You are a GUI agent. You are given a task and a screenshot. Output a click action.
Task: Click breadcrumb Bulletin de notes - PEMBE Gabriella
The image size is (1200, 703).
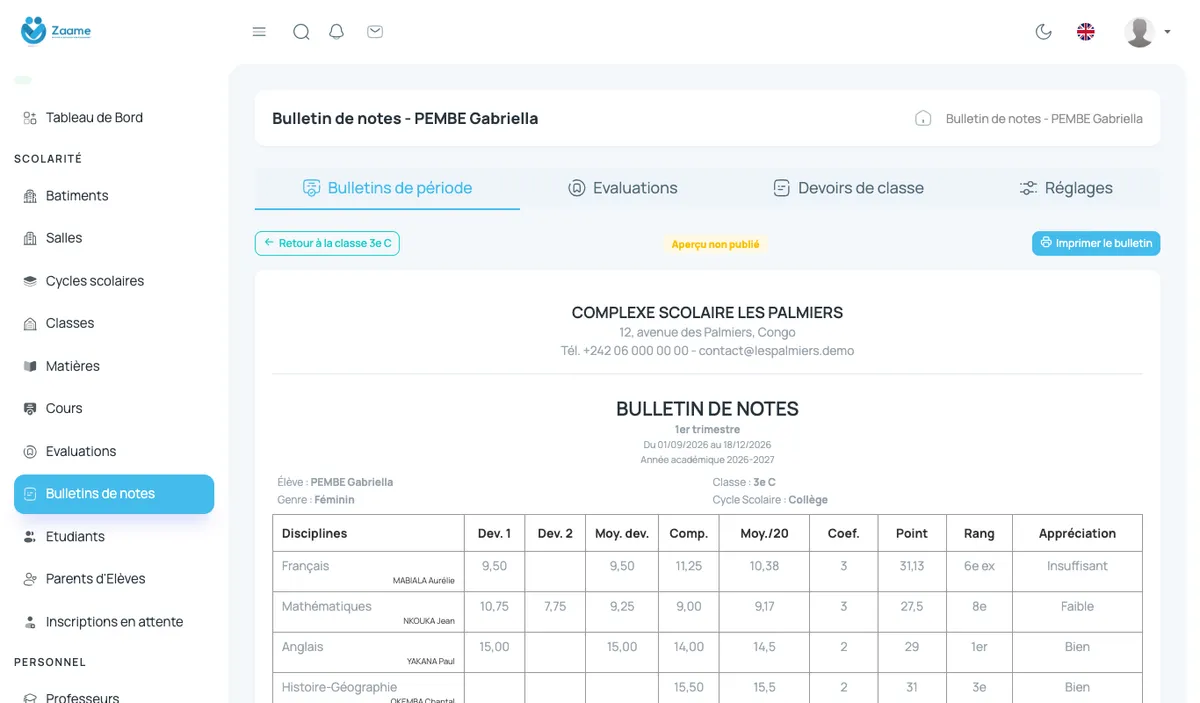(x=1044, y=118)
